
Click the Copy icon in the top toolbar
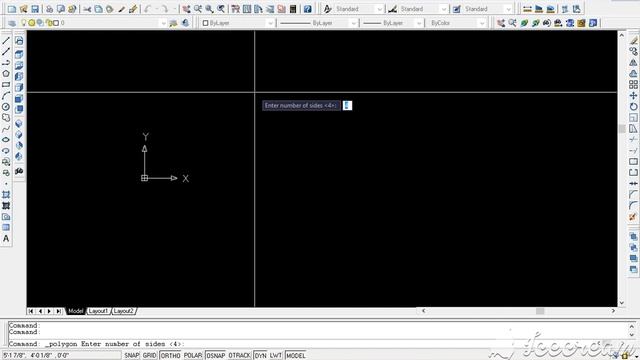pyautogui.click(x=98, y=9)
